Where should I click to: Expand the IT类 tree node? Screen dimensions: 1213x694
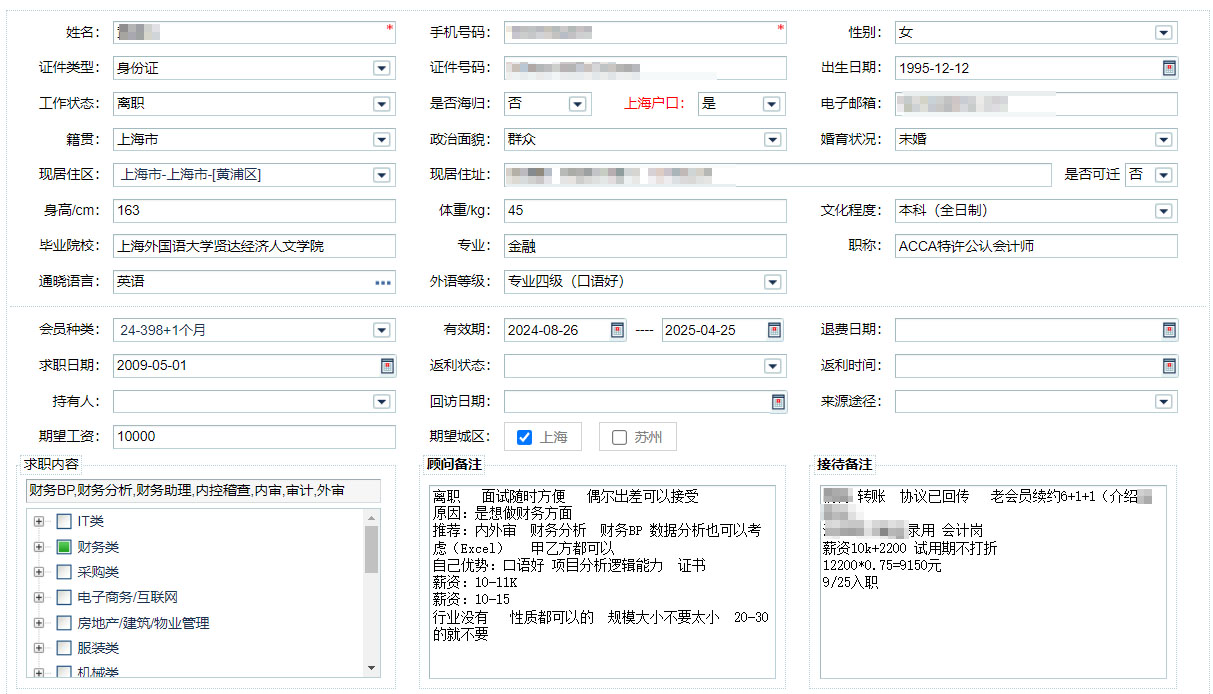(39, 521)
